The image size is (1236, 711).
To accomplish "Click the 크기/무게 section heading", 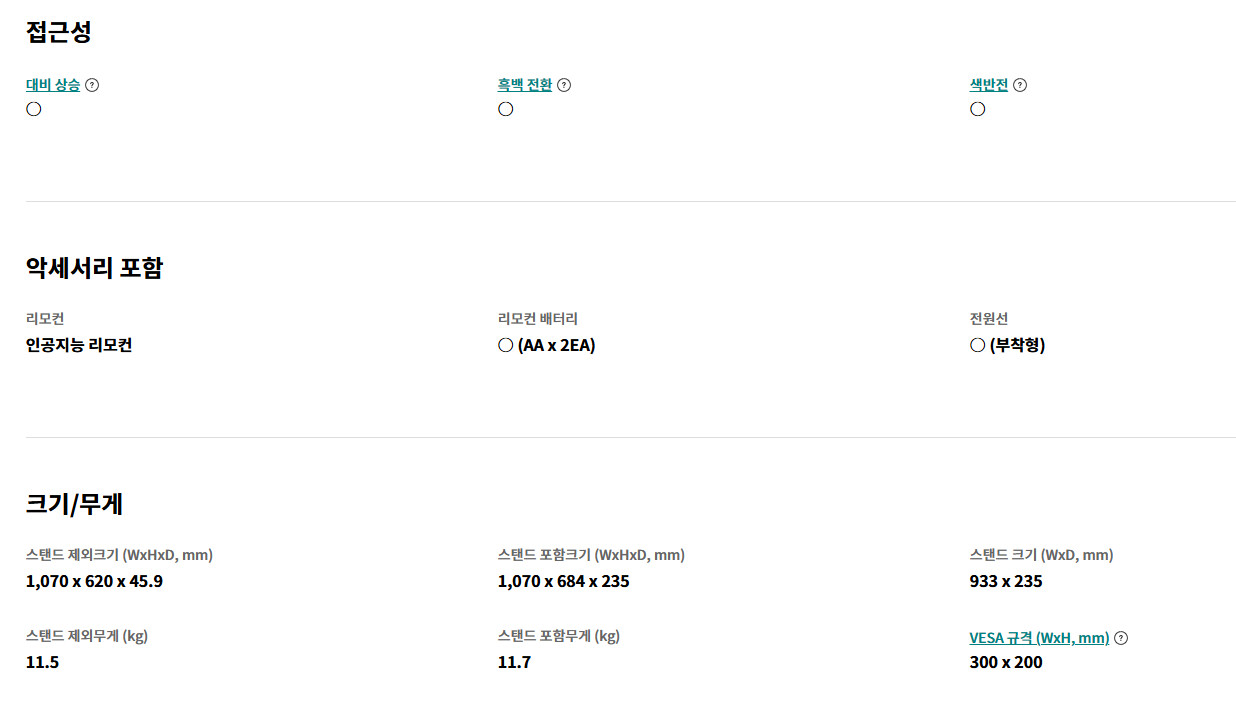I will pos(74,504).
